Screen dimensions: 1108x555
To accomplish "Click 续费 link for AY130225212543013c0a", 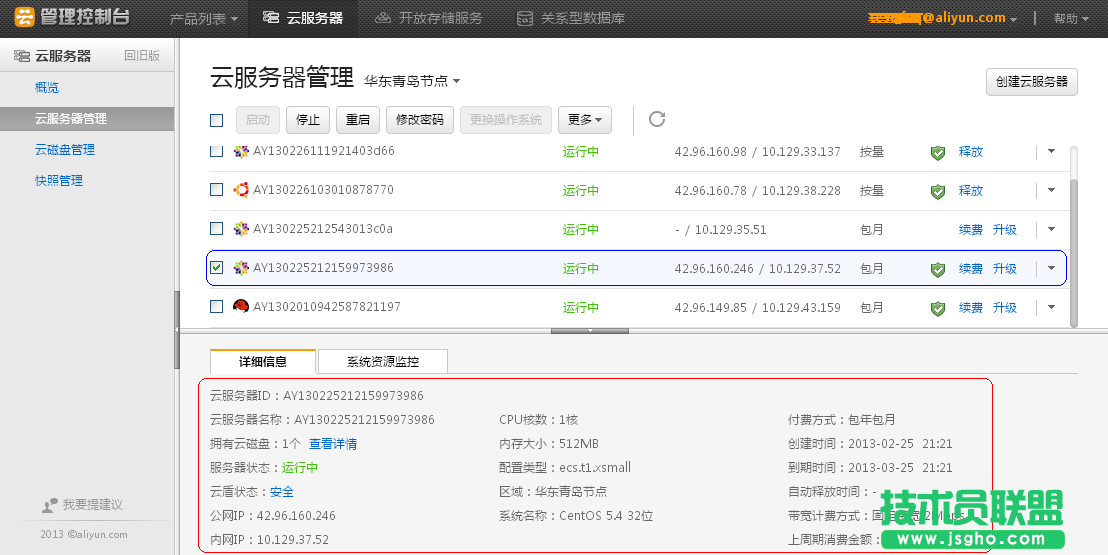I will [970, 229].
